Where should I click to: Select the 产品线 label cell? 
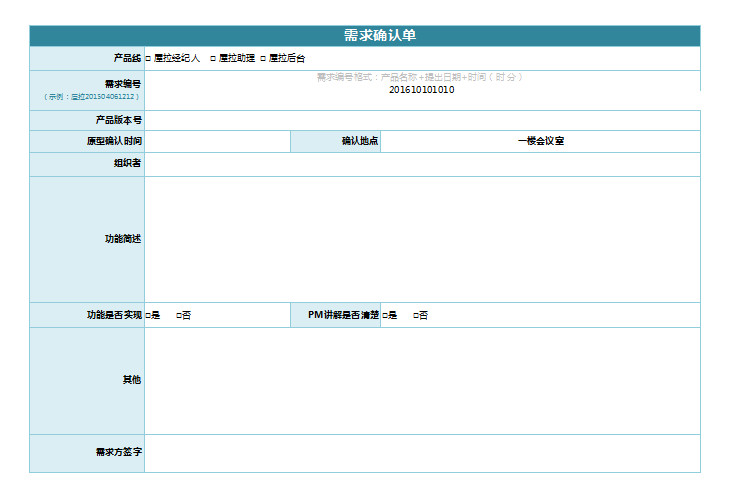[87, 58]
